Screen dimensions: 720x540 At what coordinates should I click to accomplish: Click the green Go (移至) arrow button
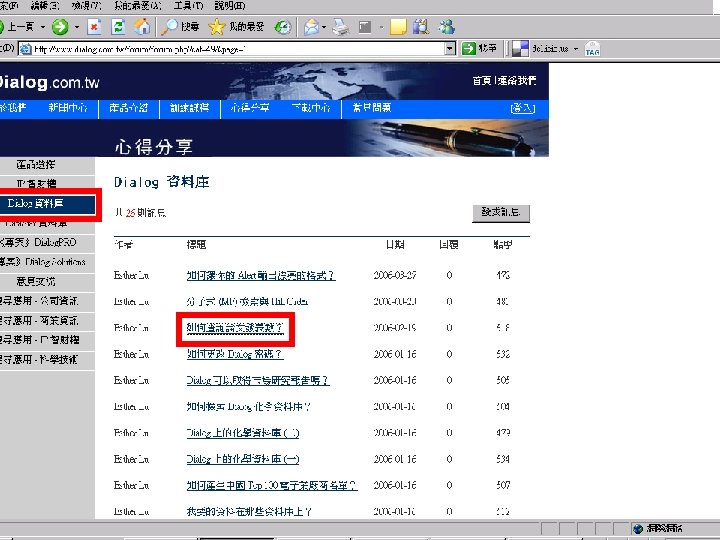pos(479,48)
